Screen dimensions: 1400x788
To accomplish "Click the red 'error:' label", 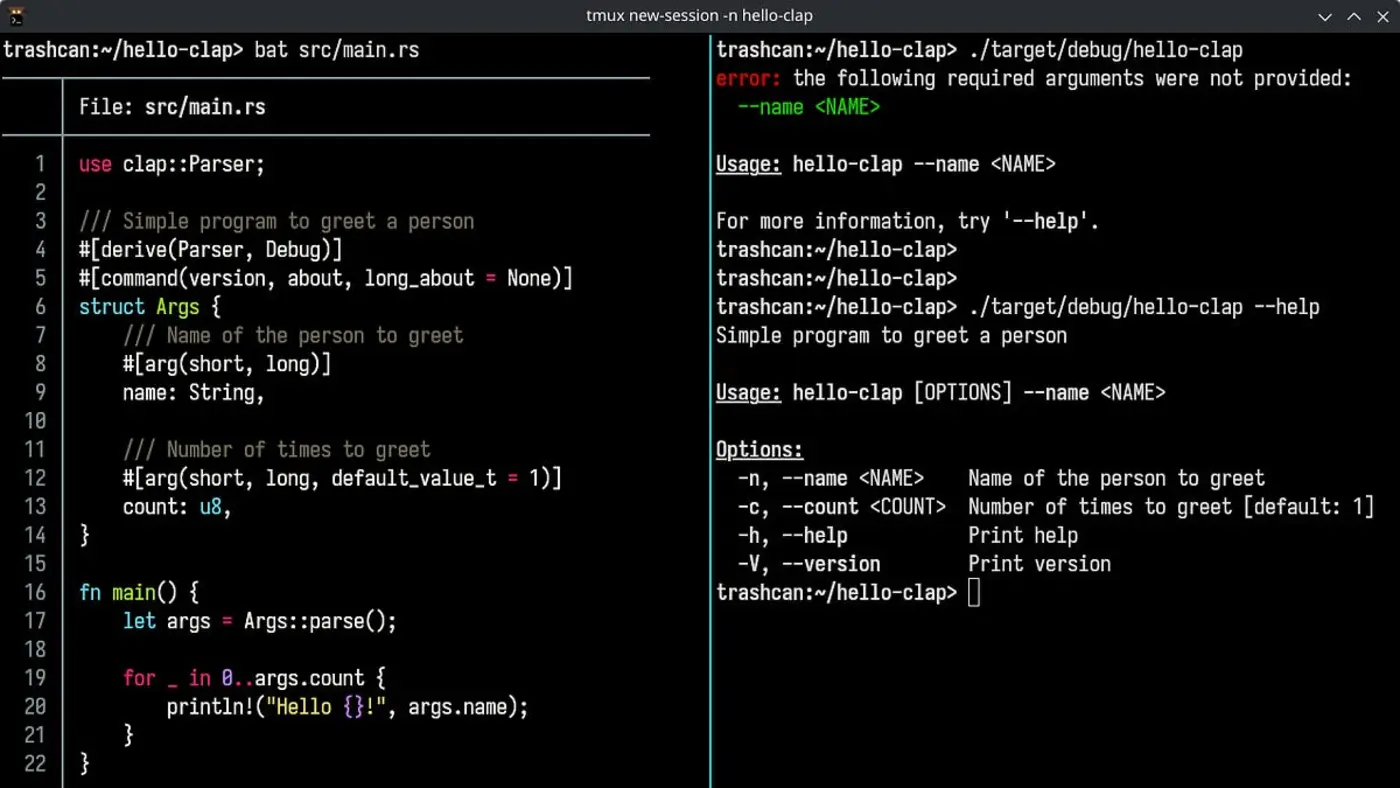I will pos(749,78).
